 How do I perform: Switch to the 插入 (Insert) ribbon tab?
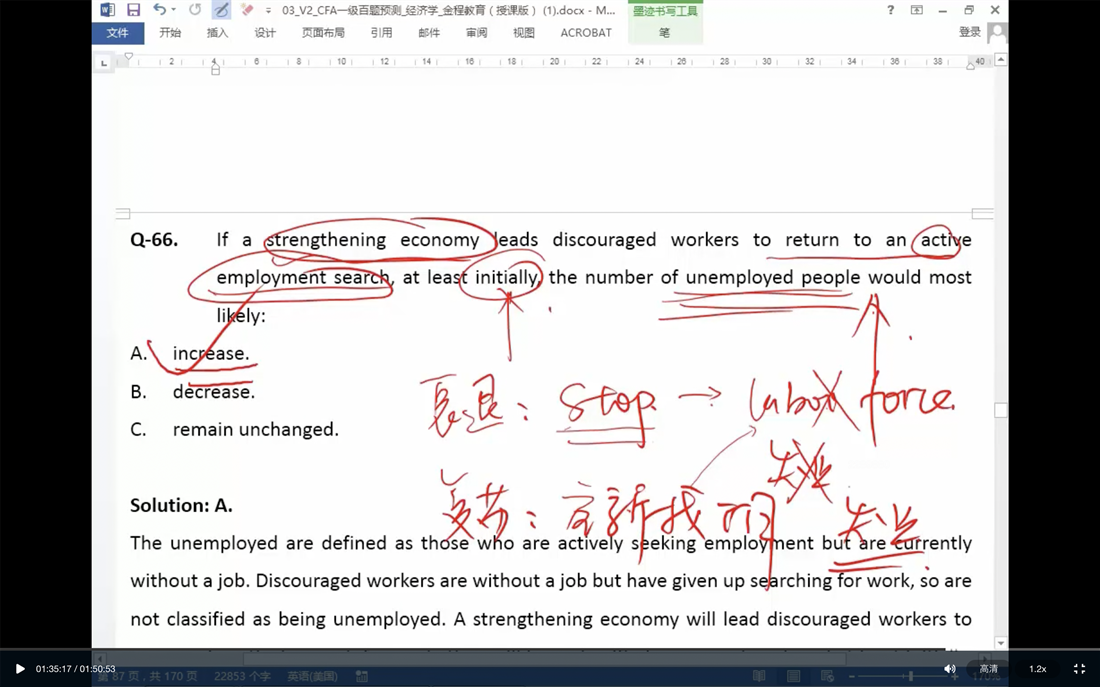pos(217,32)
